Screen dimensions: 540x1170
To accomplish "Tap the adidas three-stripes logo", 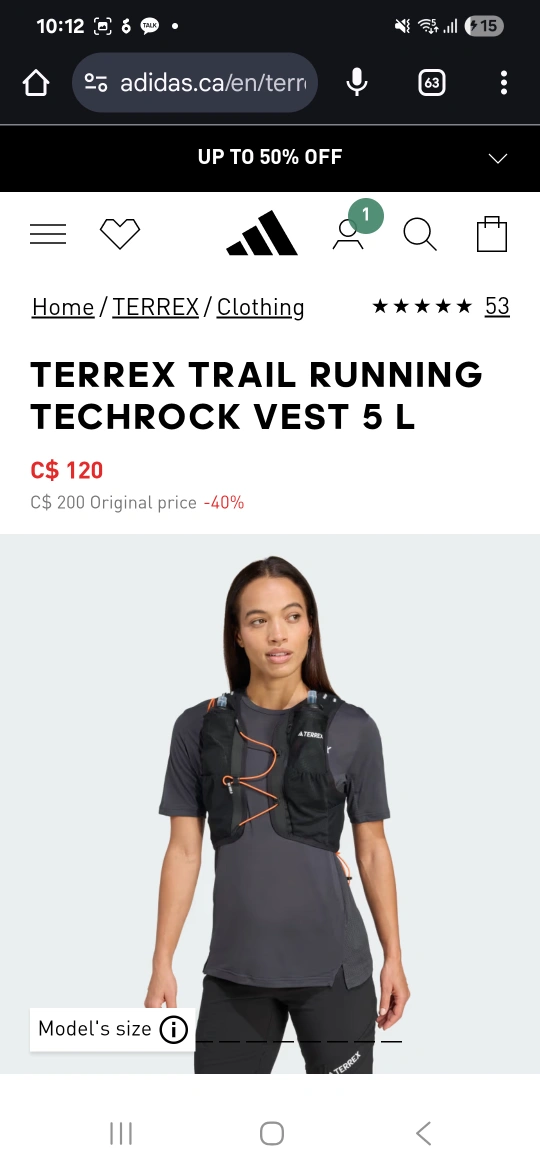I will pos(262,234).
